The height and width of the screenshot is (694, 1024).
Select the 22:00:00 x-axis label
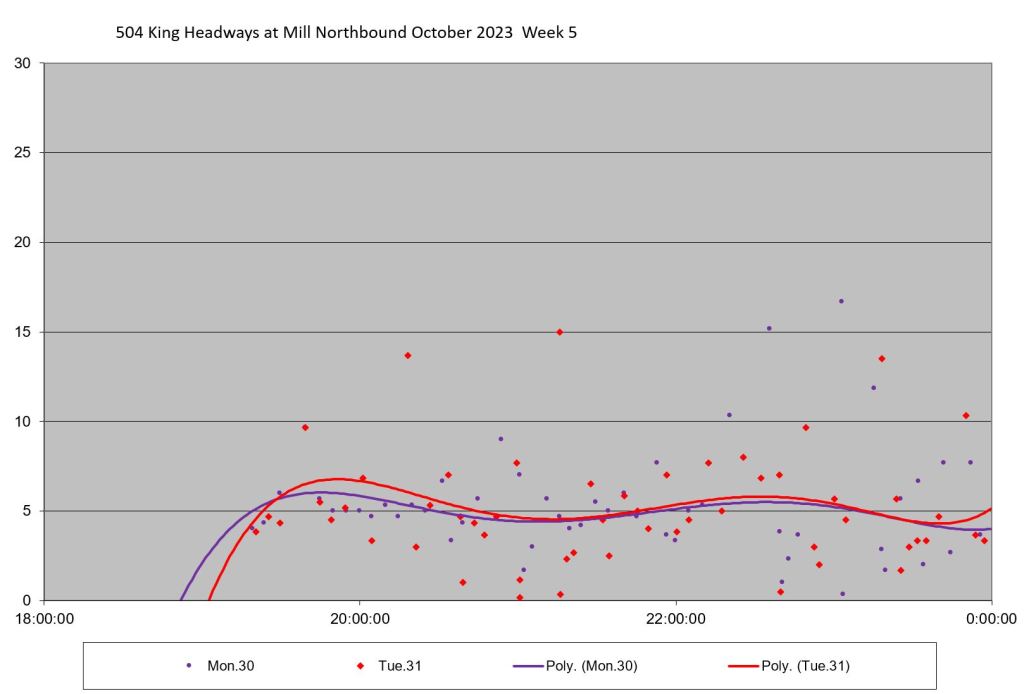[x=676, y=617]
